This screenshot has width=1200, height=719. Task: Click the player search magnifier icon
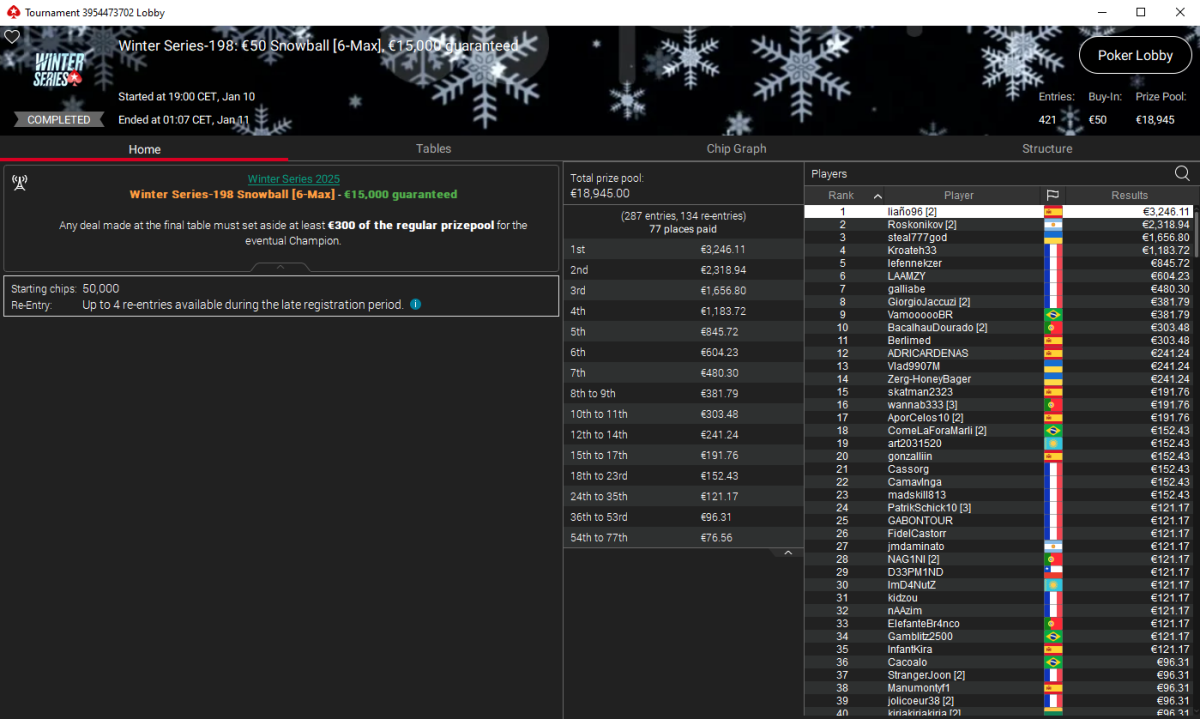tap(1182, 174)
